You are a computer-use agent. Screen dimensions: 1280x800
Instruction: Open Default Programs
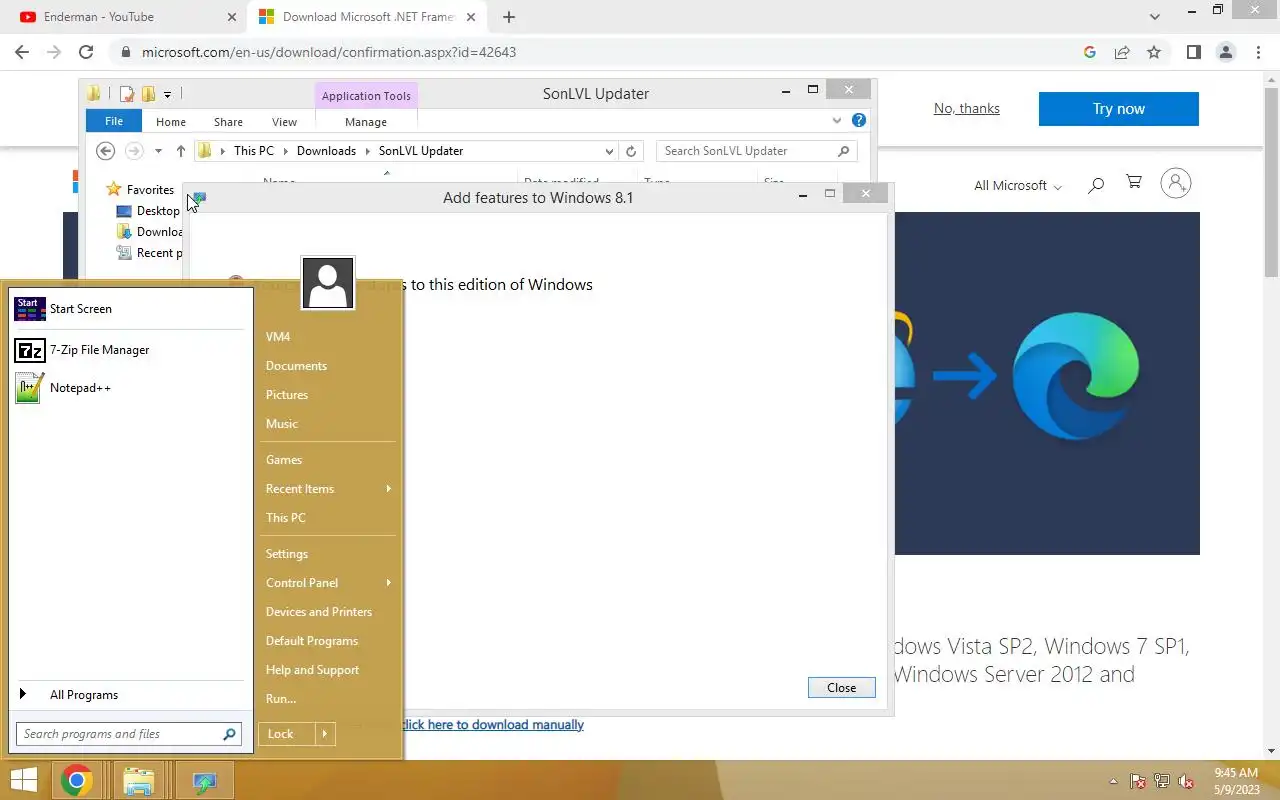coord(312,641)
